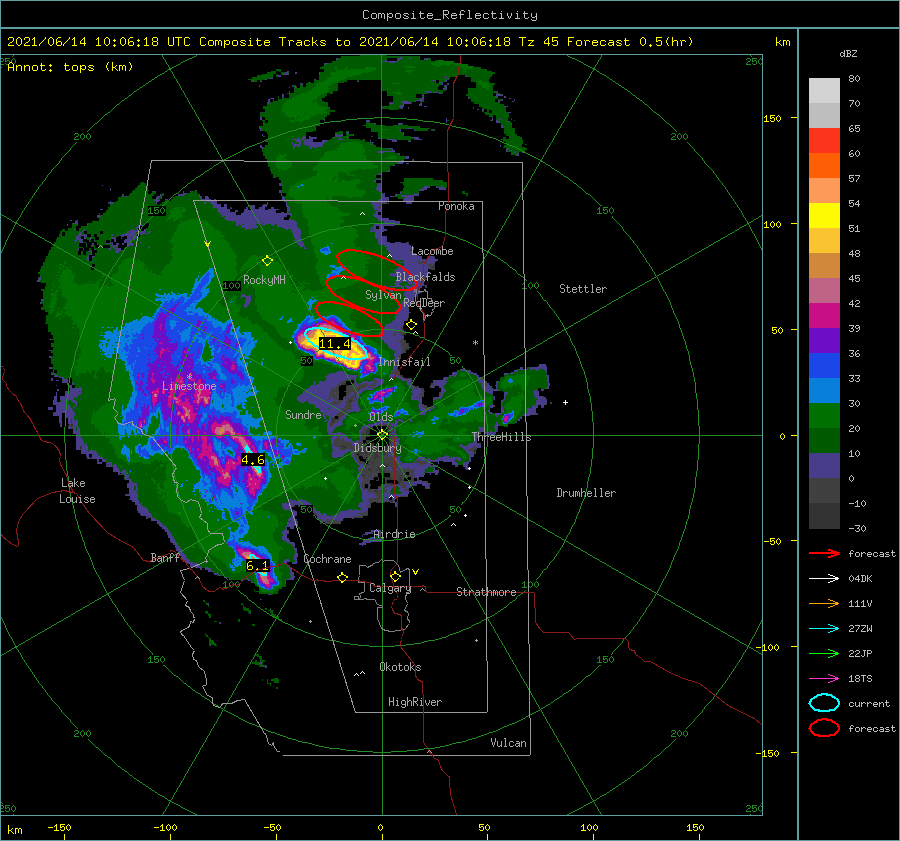This screenshot has width=900, height=841.
Task: Click the Airdrie label
Action: click(x=394, y=534)
